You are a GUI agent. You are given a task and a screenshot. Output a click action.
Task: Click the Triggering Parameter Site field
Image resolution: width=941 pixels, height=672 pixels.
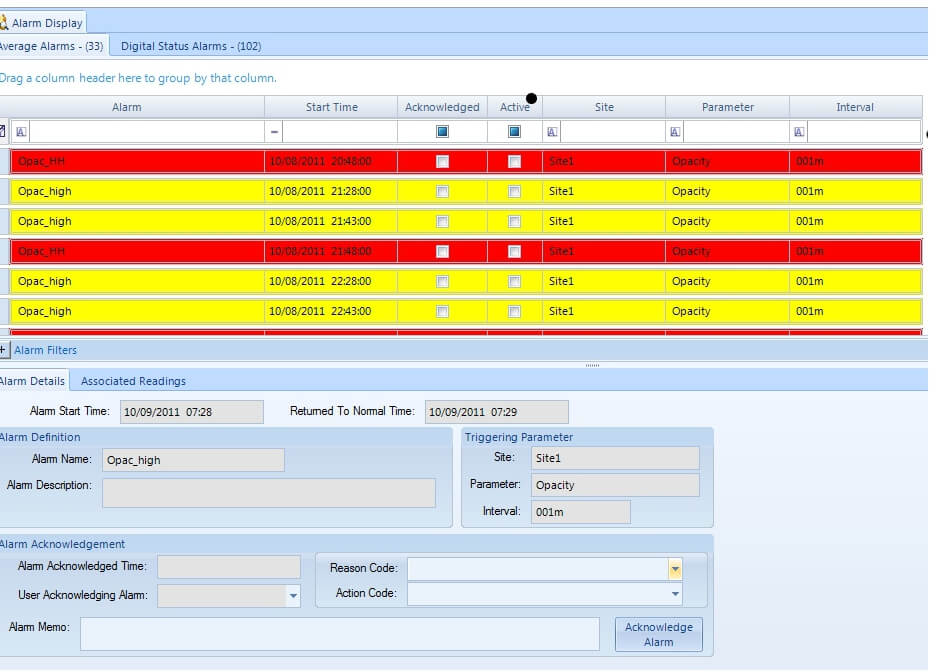pos(615,458)
